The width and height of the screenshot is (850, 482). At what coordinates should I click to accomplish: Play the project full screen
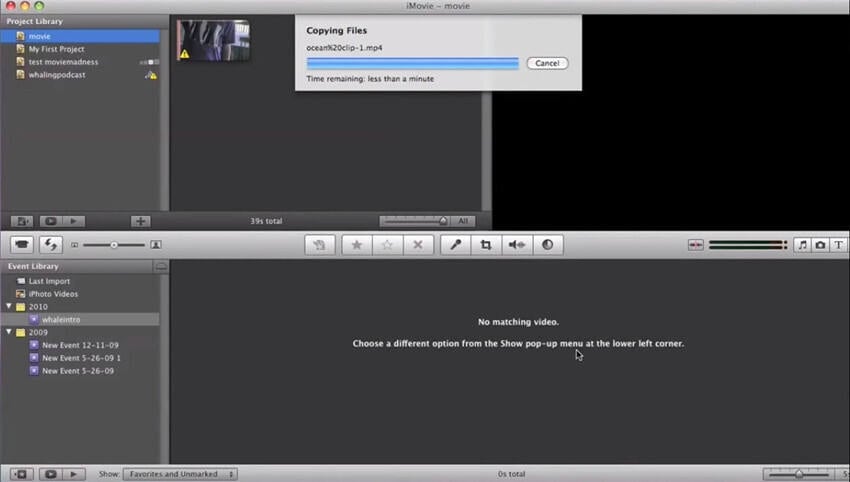(x=50, y=221)
